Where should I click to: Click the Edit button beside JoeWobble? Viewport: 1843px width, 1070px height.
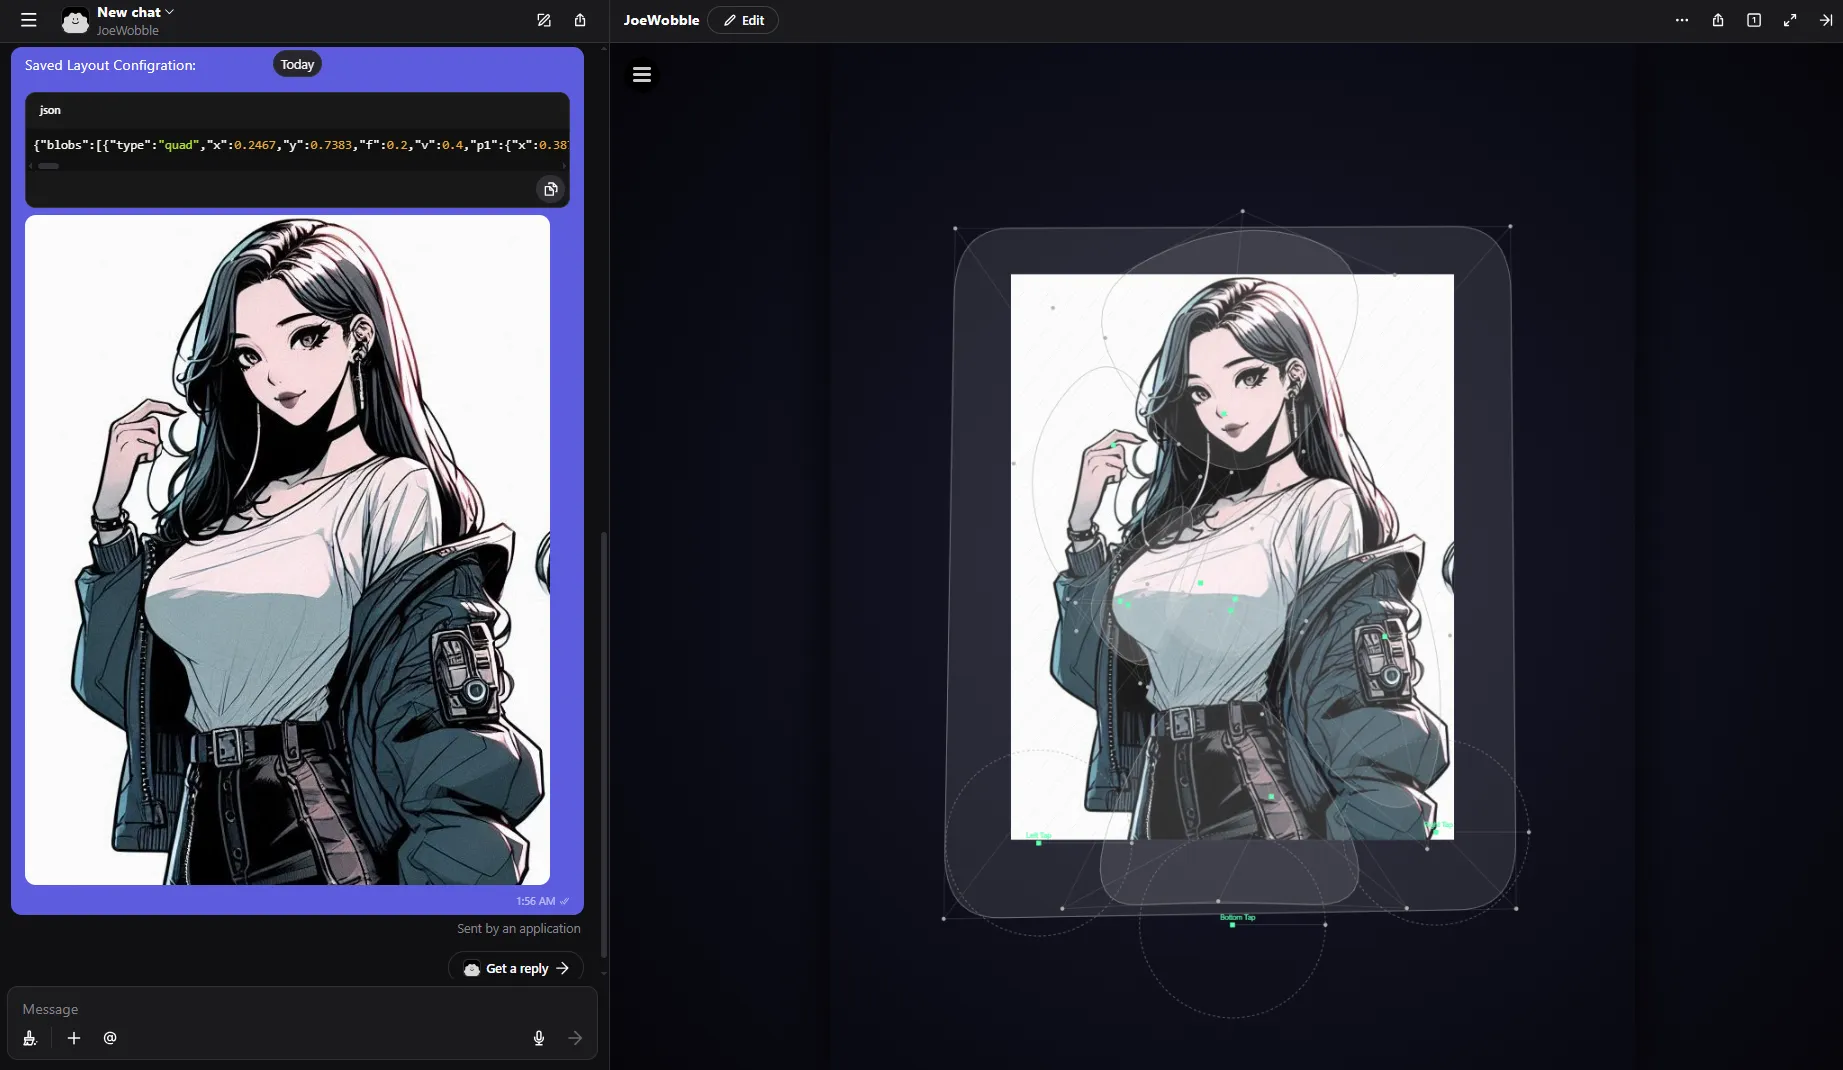pyautogui.click(x=743, y=20)
